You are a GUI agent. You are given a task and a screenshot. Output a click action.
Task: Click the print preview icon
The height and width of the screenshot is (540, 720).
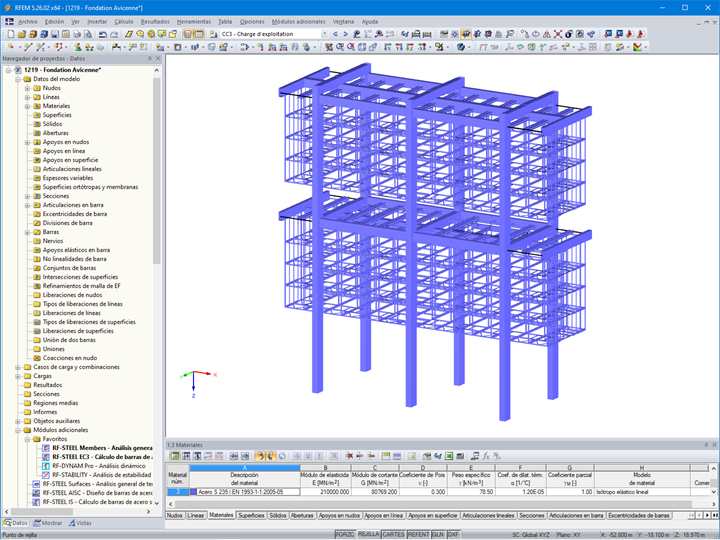(x=88, y=34)
